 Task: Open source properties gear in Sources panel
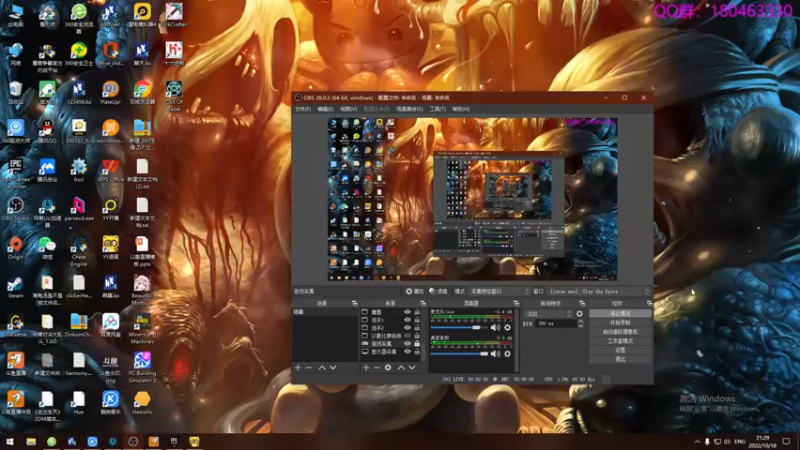click(x=388, y=367)
